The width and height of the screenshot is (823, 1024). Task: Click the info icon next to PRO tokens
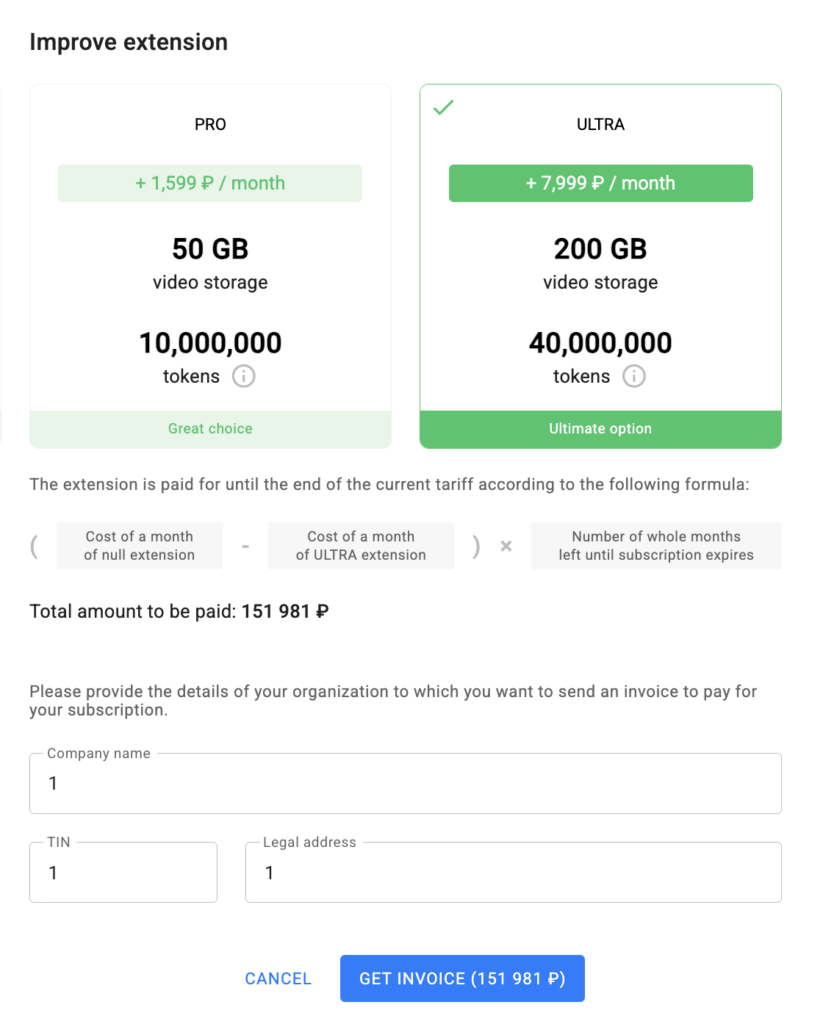point(244,377)
